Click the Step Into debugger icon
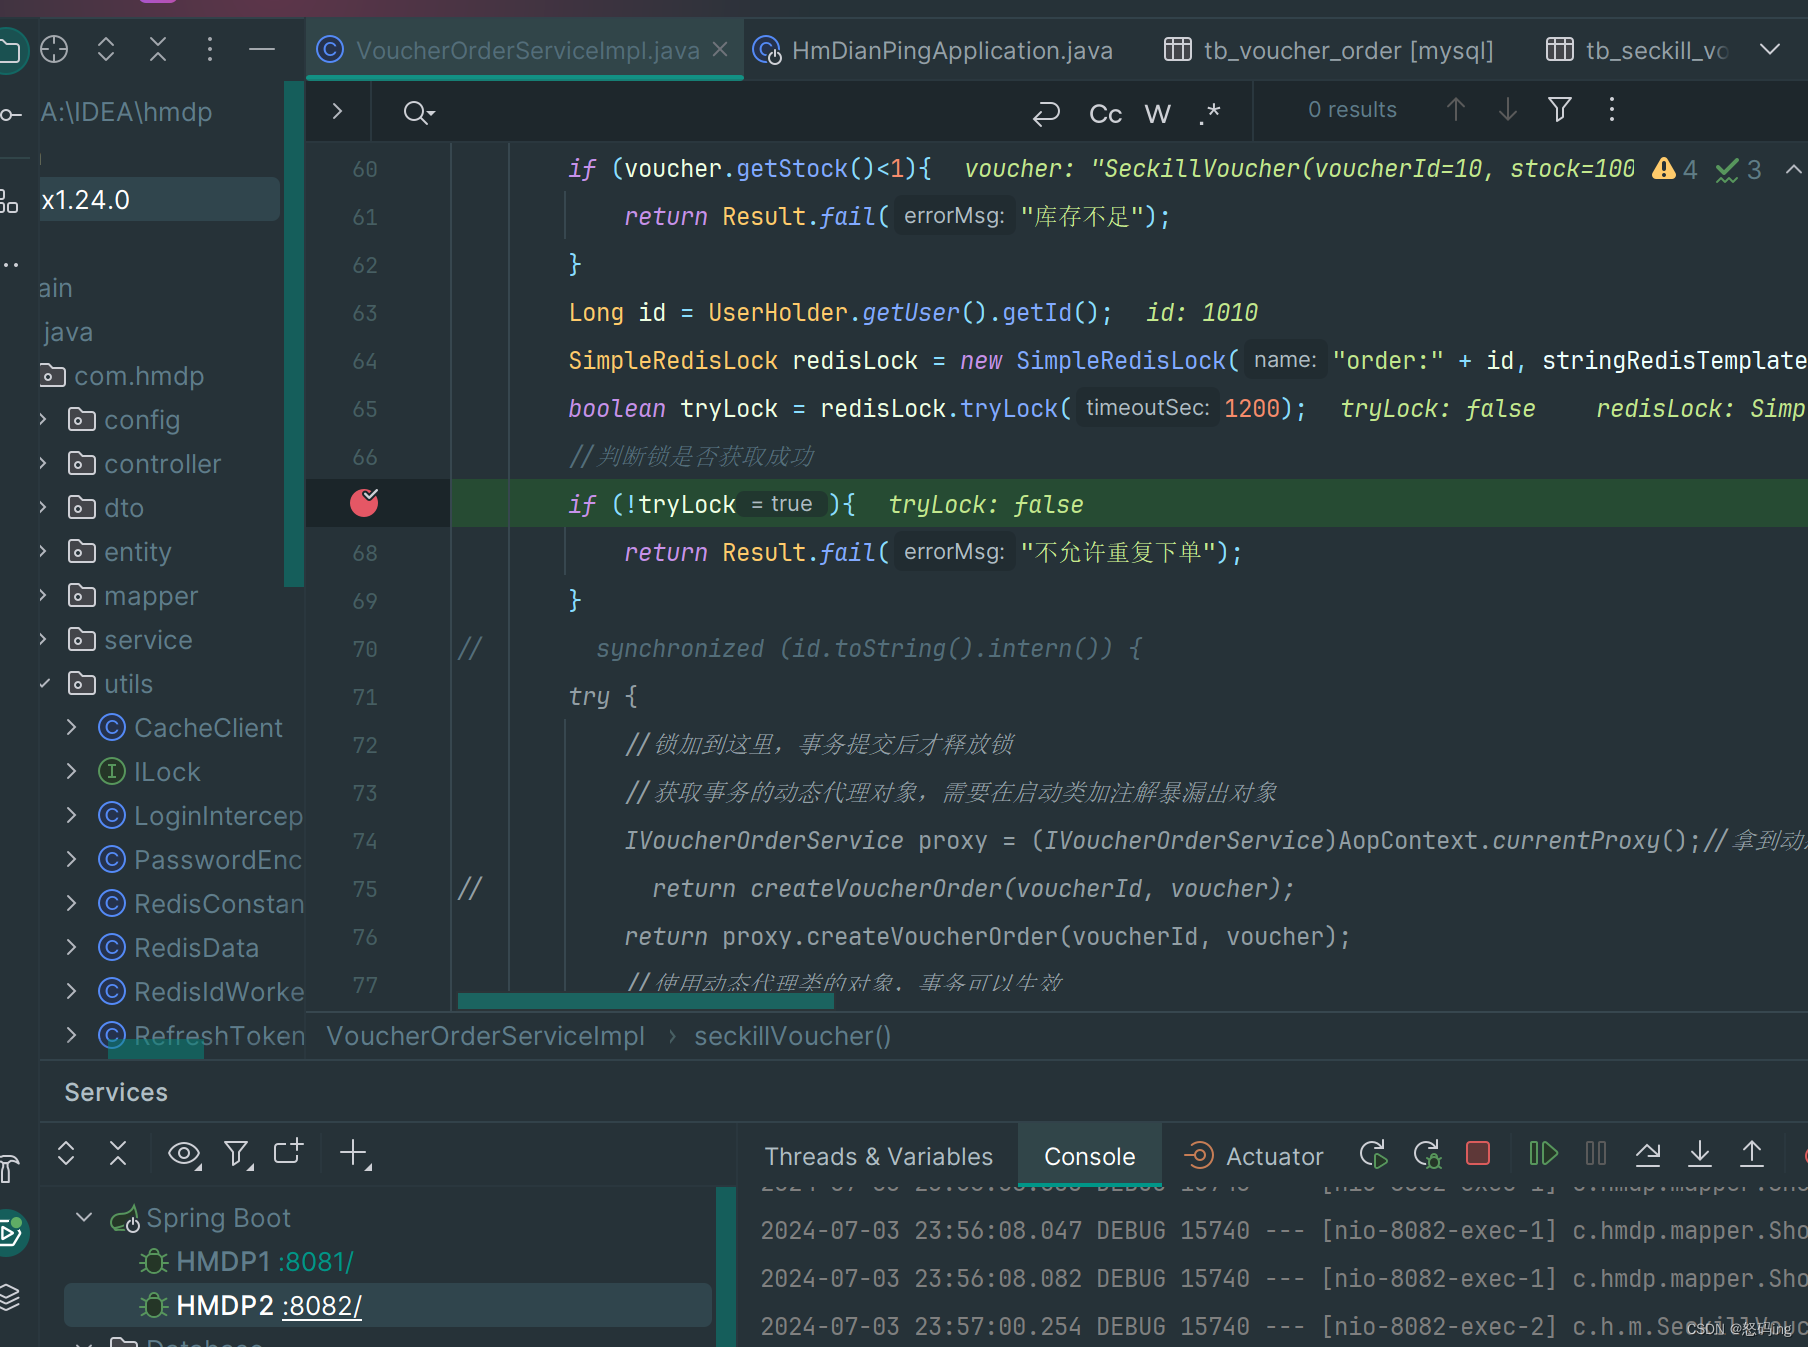This screenshot has height=1347, width=1808. tap(1699, 1154)
